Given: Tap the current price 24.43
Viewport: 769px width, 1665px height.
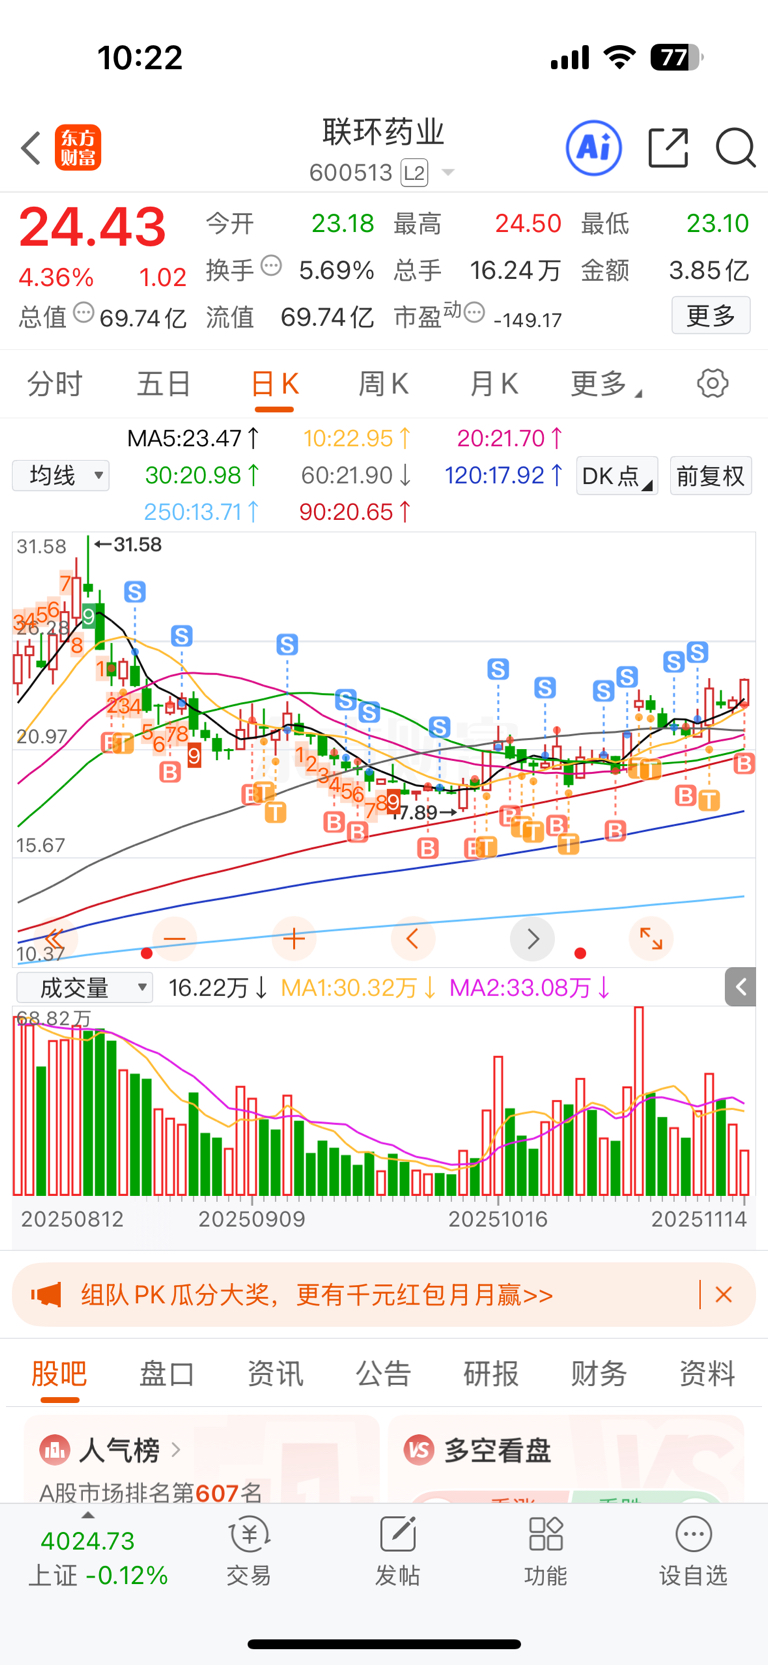Looking at the screenshot, I should pyautogui.click(x=92, y=227).
